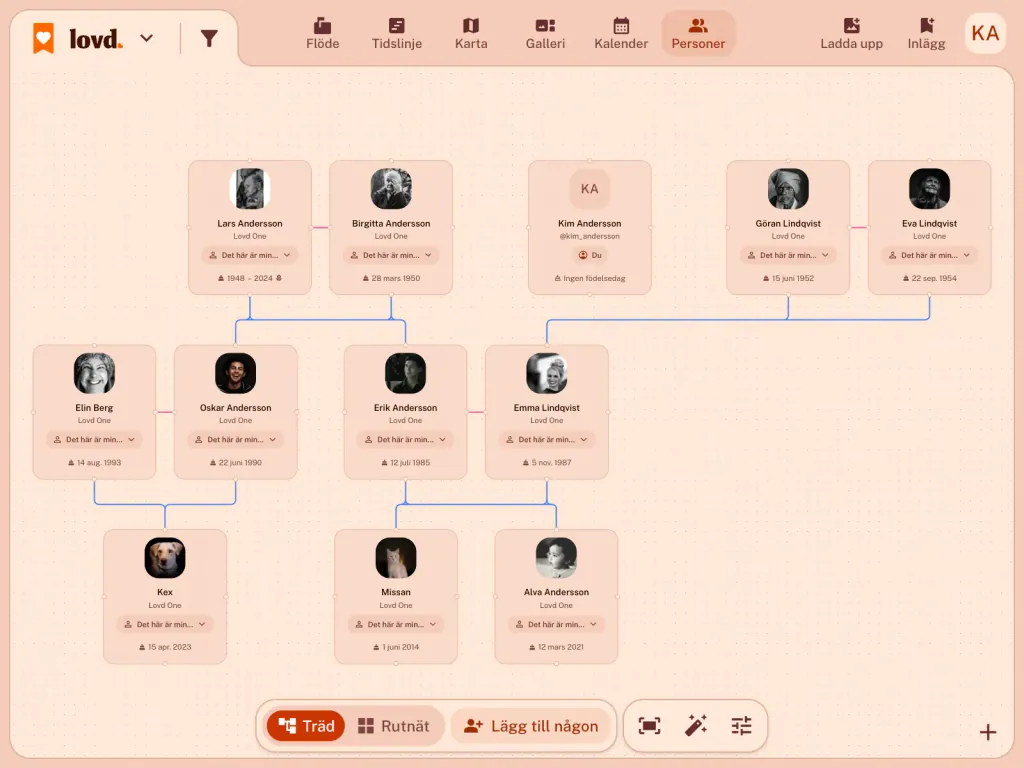Click Emma Lindqvist's name
Image resolution: width=1024 pixels, height=768 pixels.
click(547, 408)
